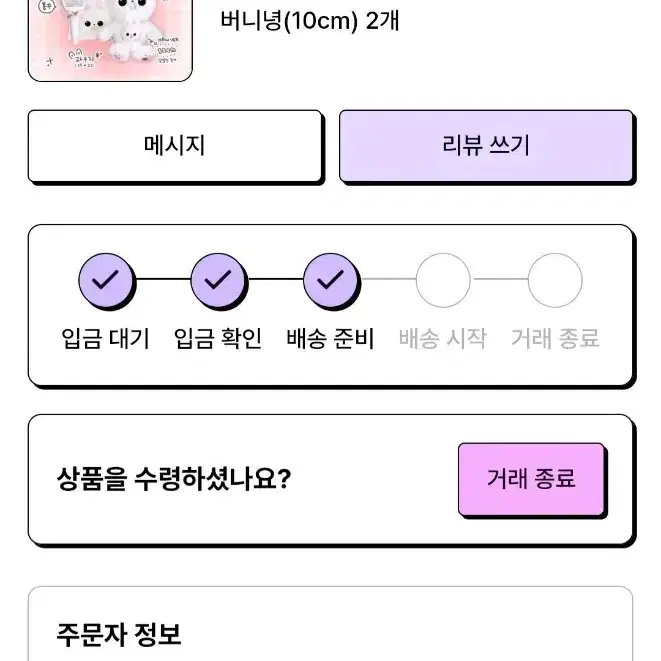Click the 입금 확인 step label
Image resolution: width=661 pixels, height=661 pixels.
218,339
